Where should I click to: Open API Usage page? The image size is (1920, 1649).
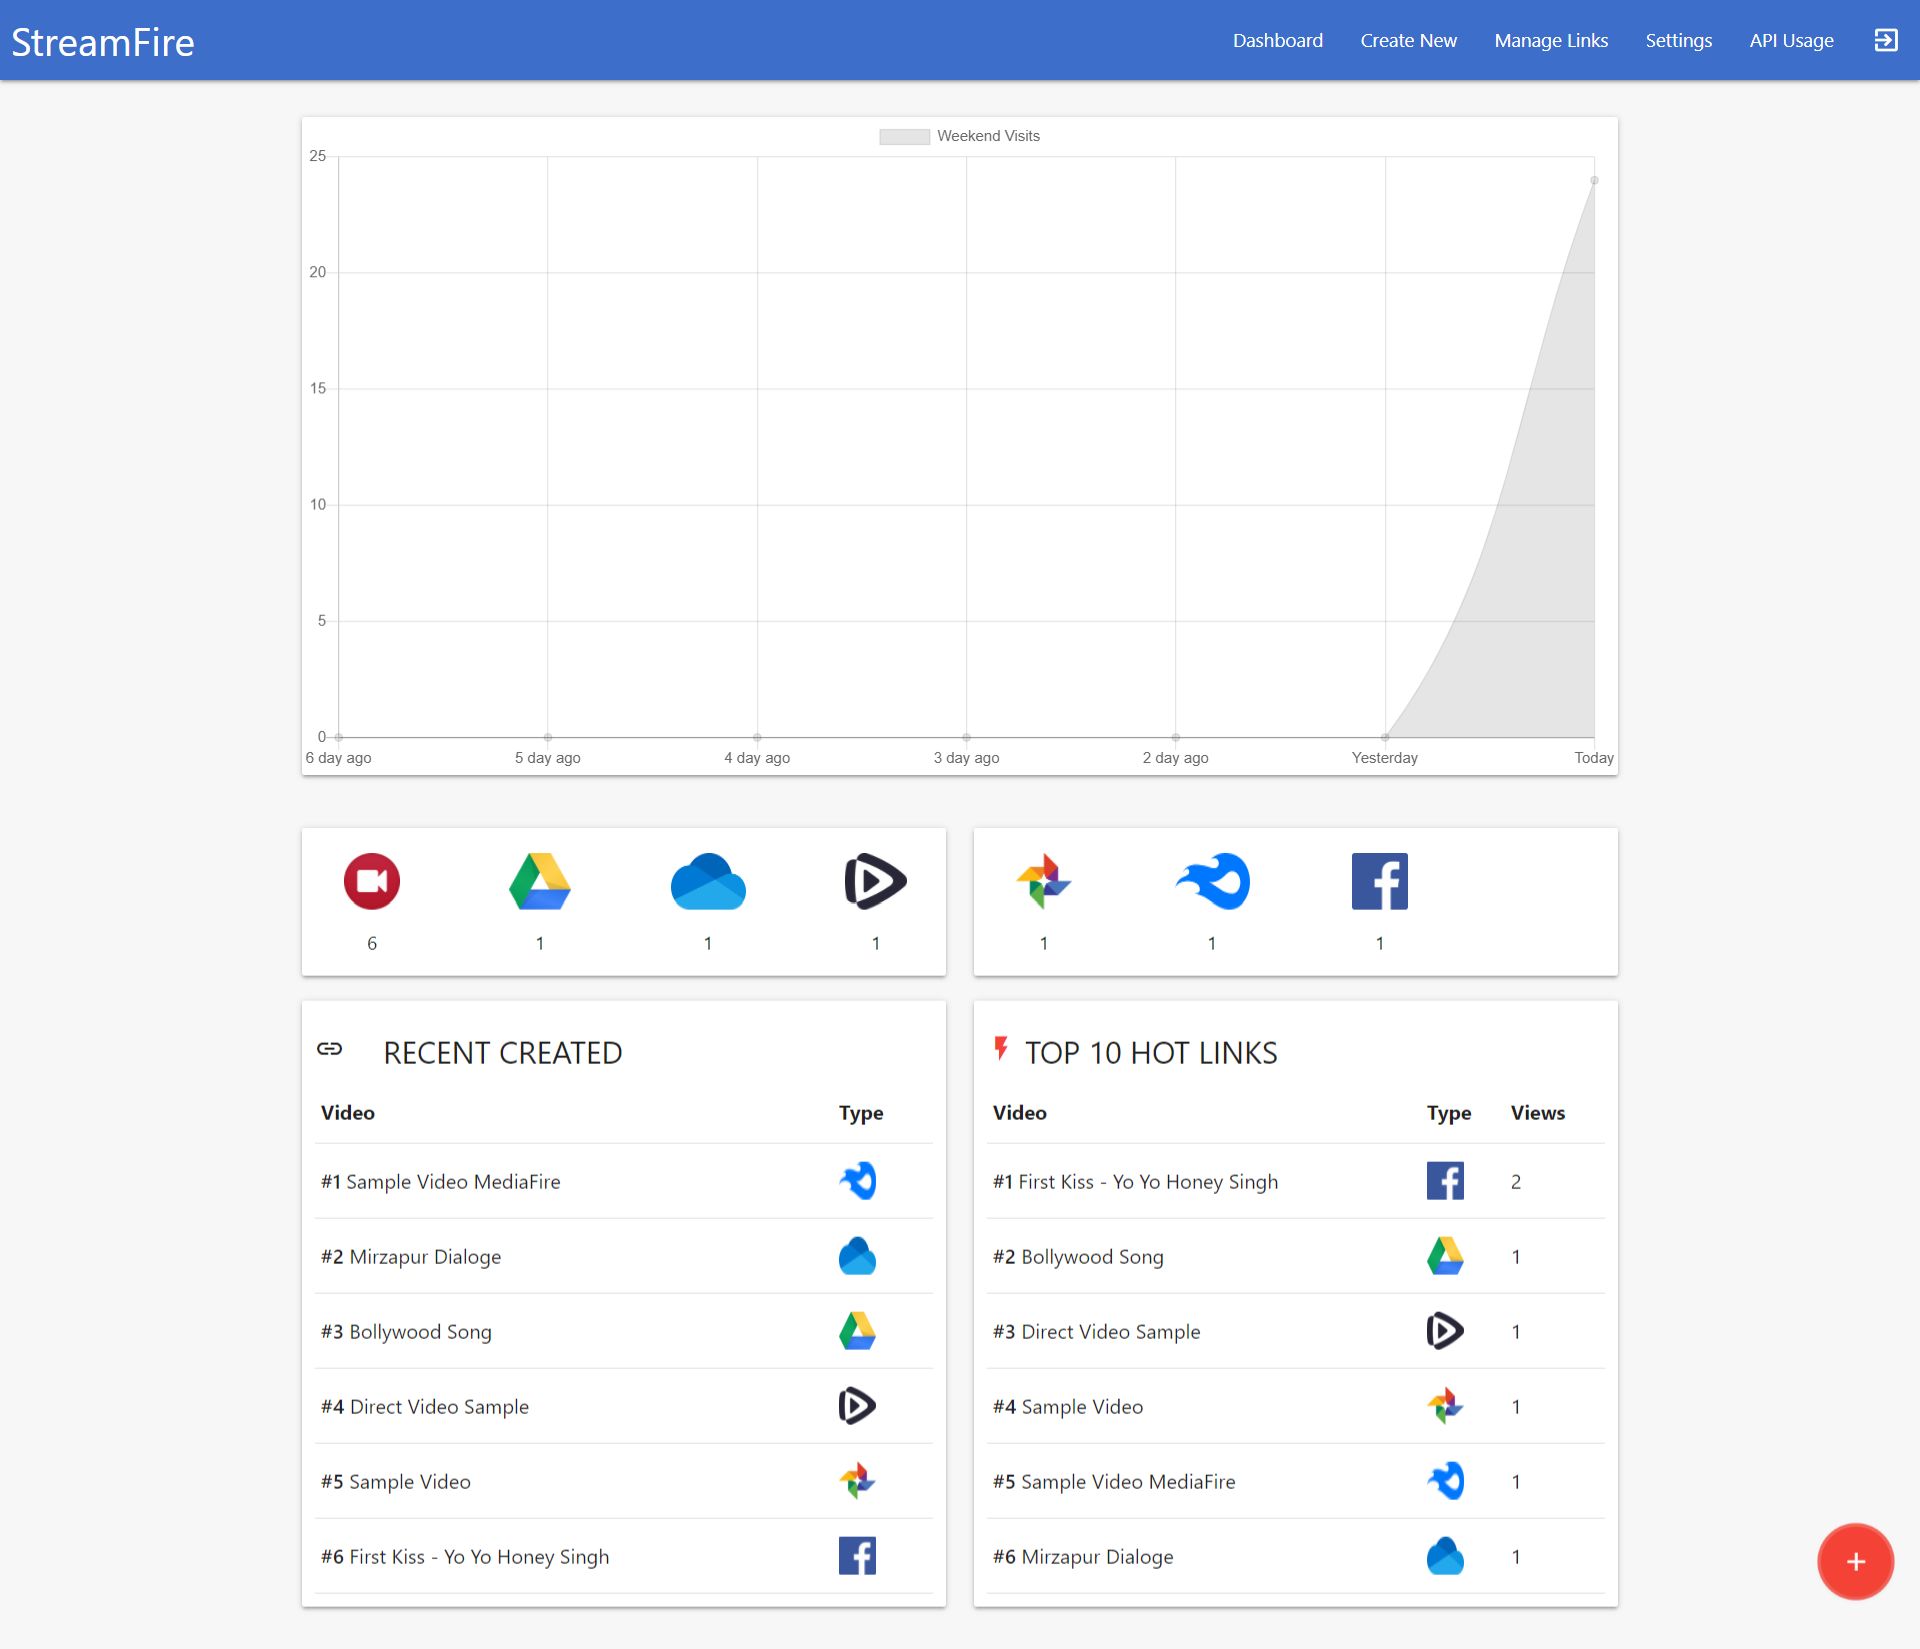click(x=1791, y=40)
